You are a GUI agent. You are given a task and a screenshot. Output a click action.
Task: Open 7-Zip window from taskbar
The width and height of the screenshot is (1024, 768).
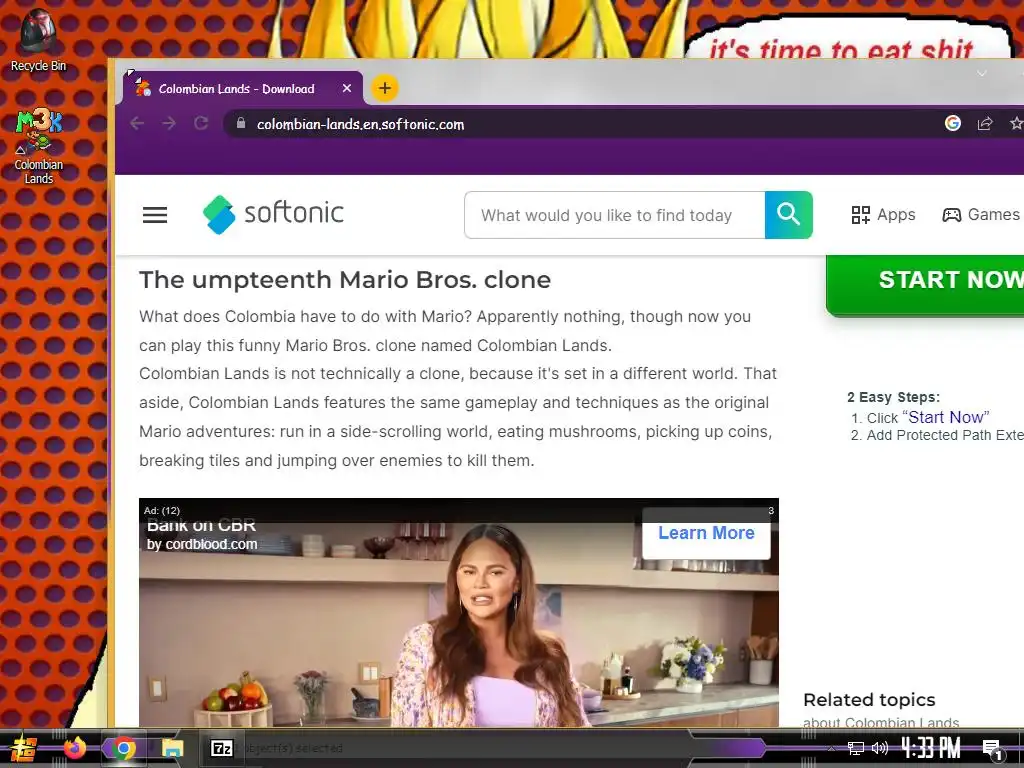click(221, 748)
